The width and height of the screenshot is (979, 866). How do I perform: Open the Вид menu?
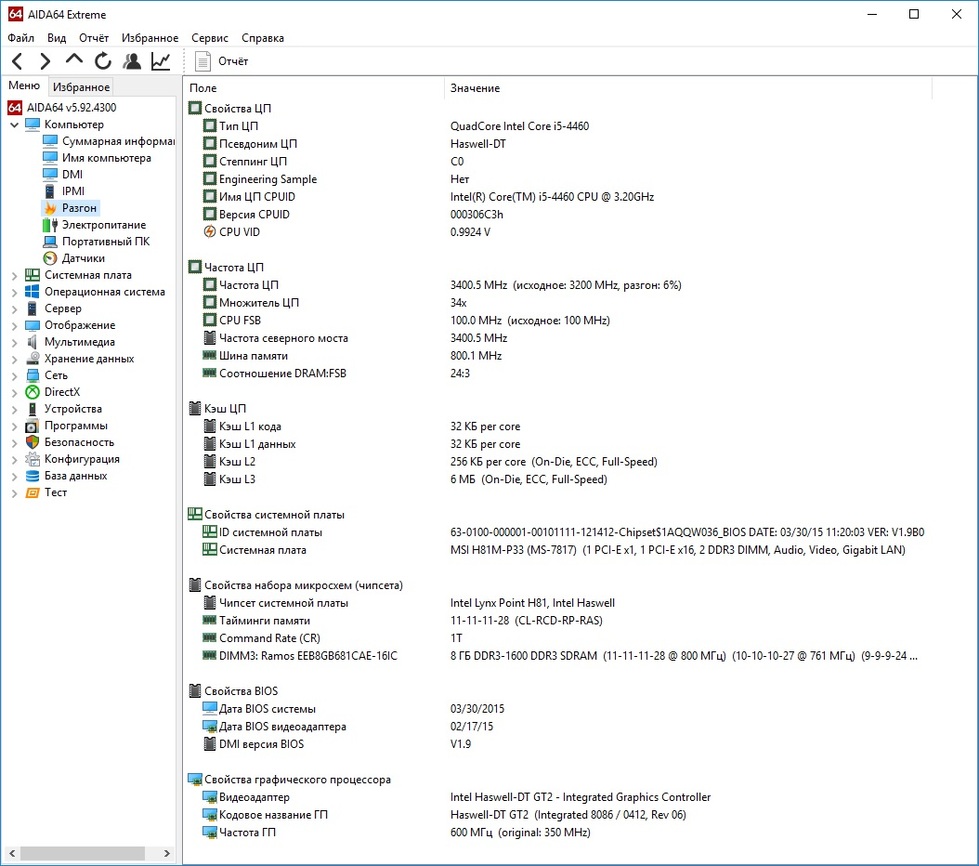pyautogui.click(x=56, y=38)
